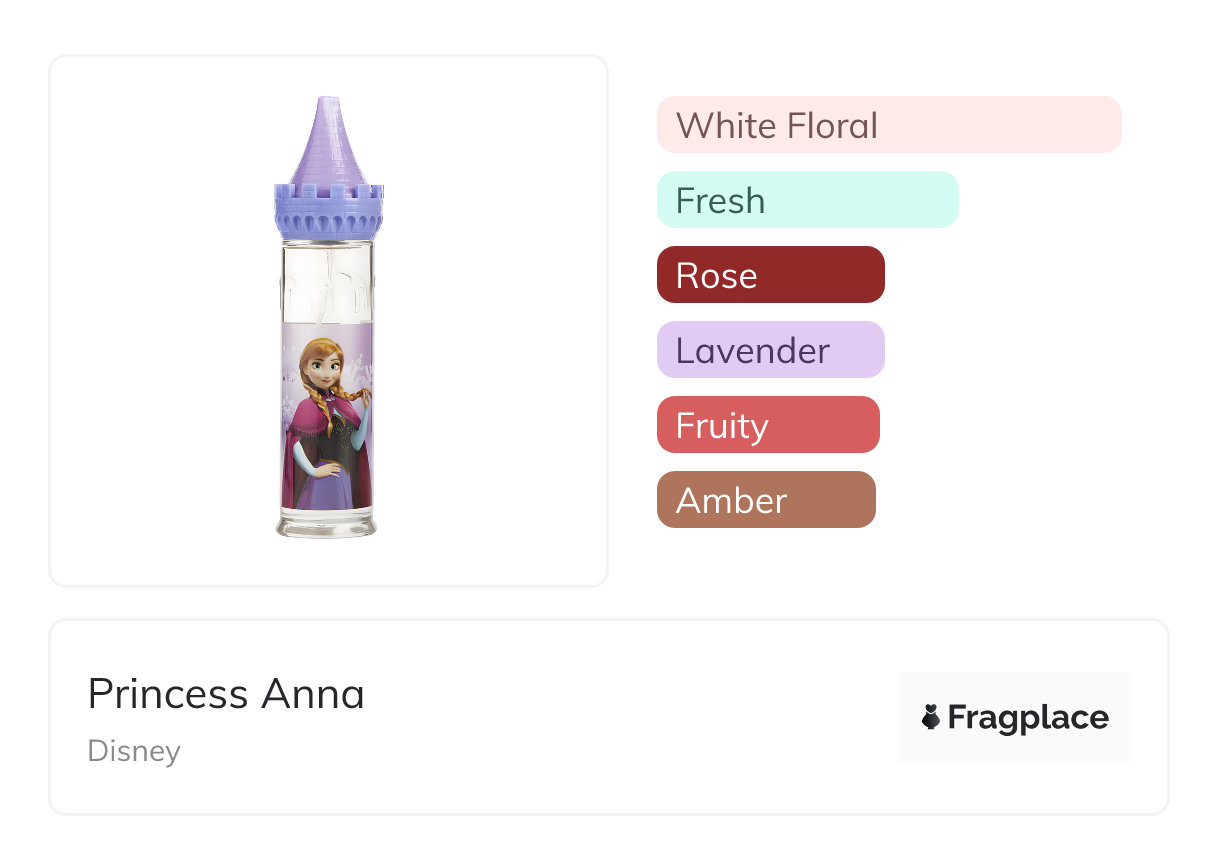Click the brown Amber accord bar
The width and height of the screenshot is (1218, 864).
(765, 500)
